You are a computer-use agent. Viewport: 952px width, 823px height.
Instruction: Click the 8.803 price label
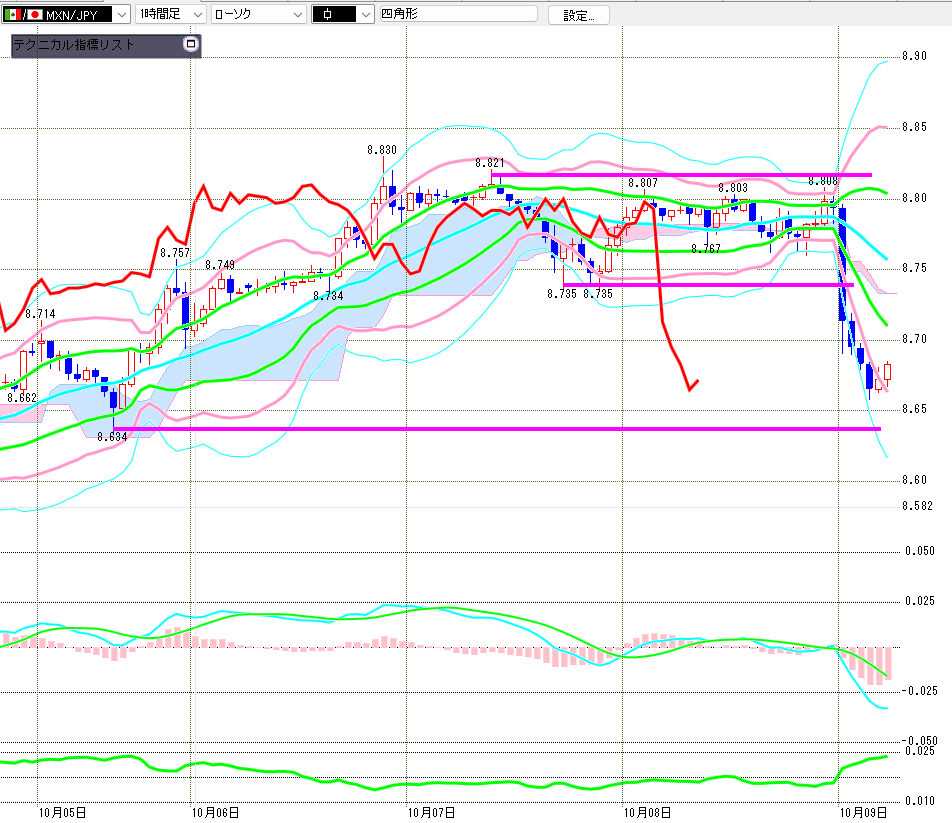(733, 188)
